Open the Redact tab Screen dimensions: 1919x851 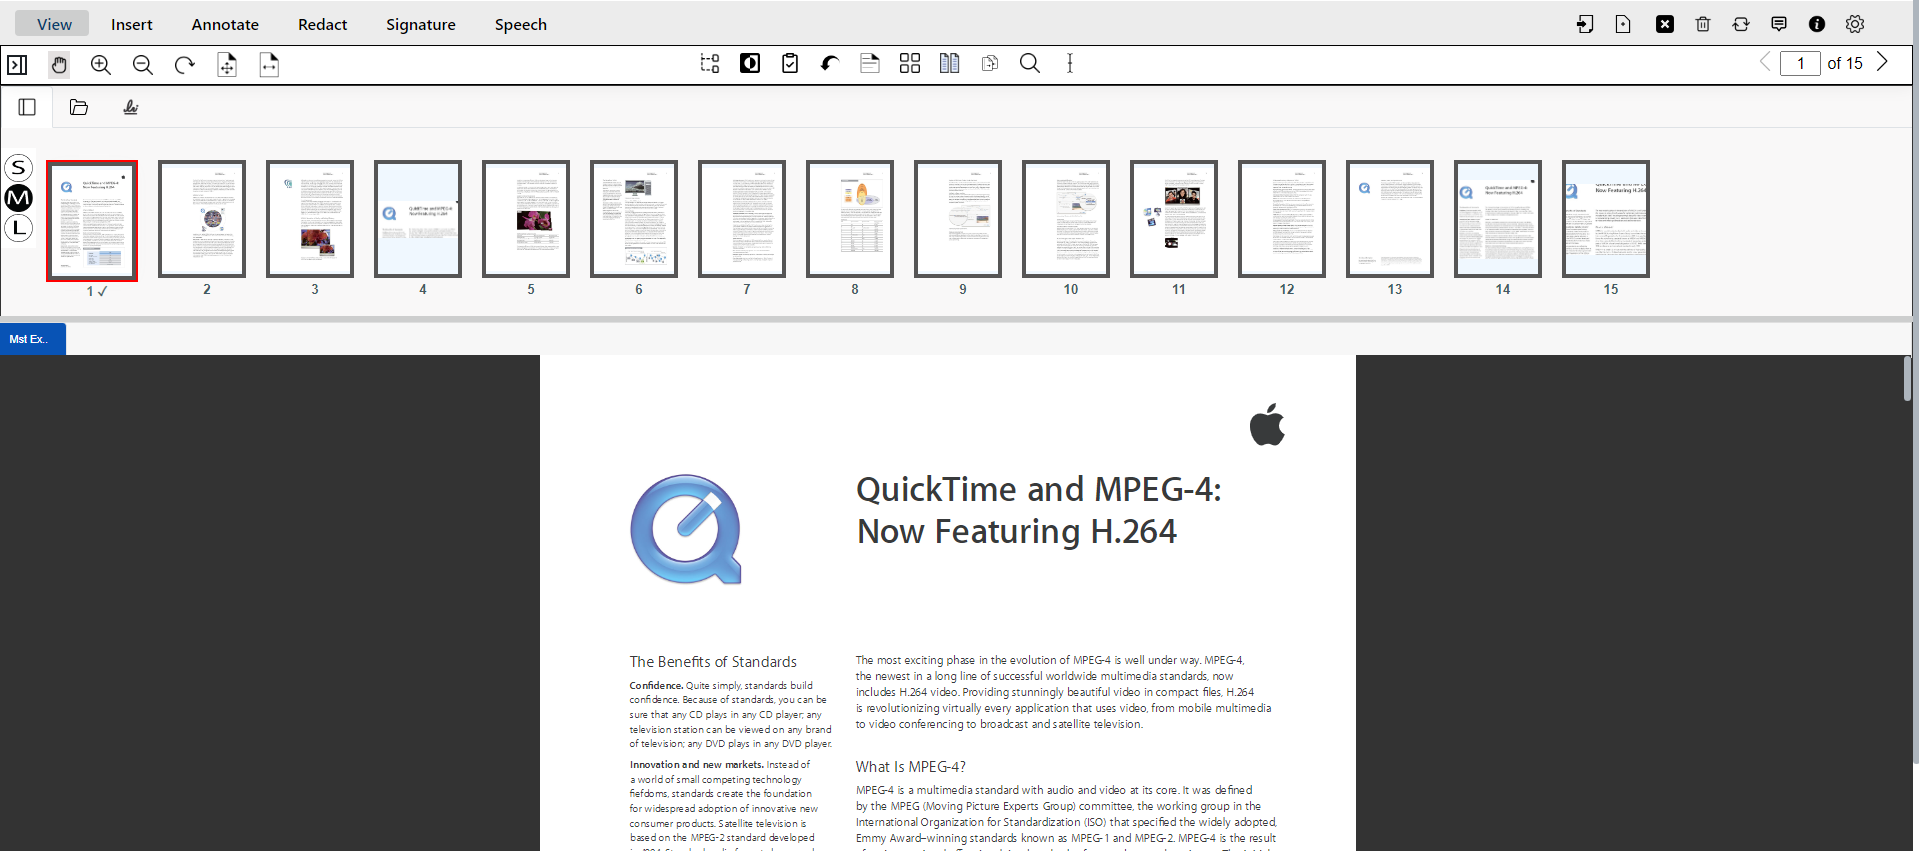(322, 24)
